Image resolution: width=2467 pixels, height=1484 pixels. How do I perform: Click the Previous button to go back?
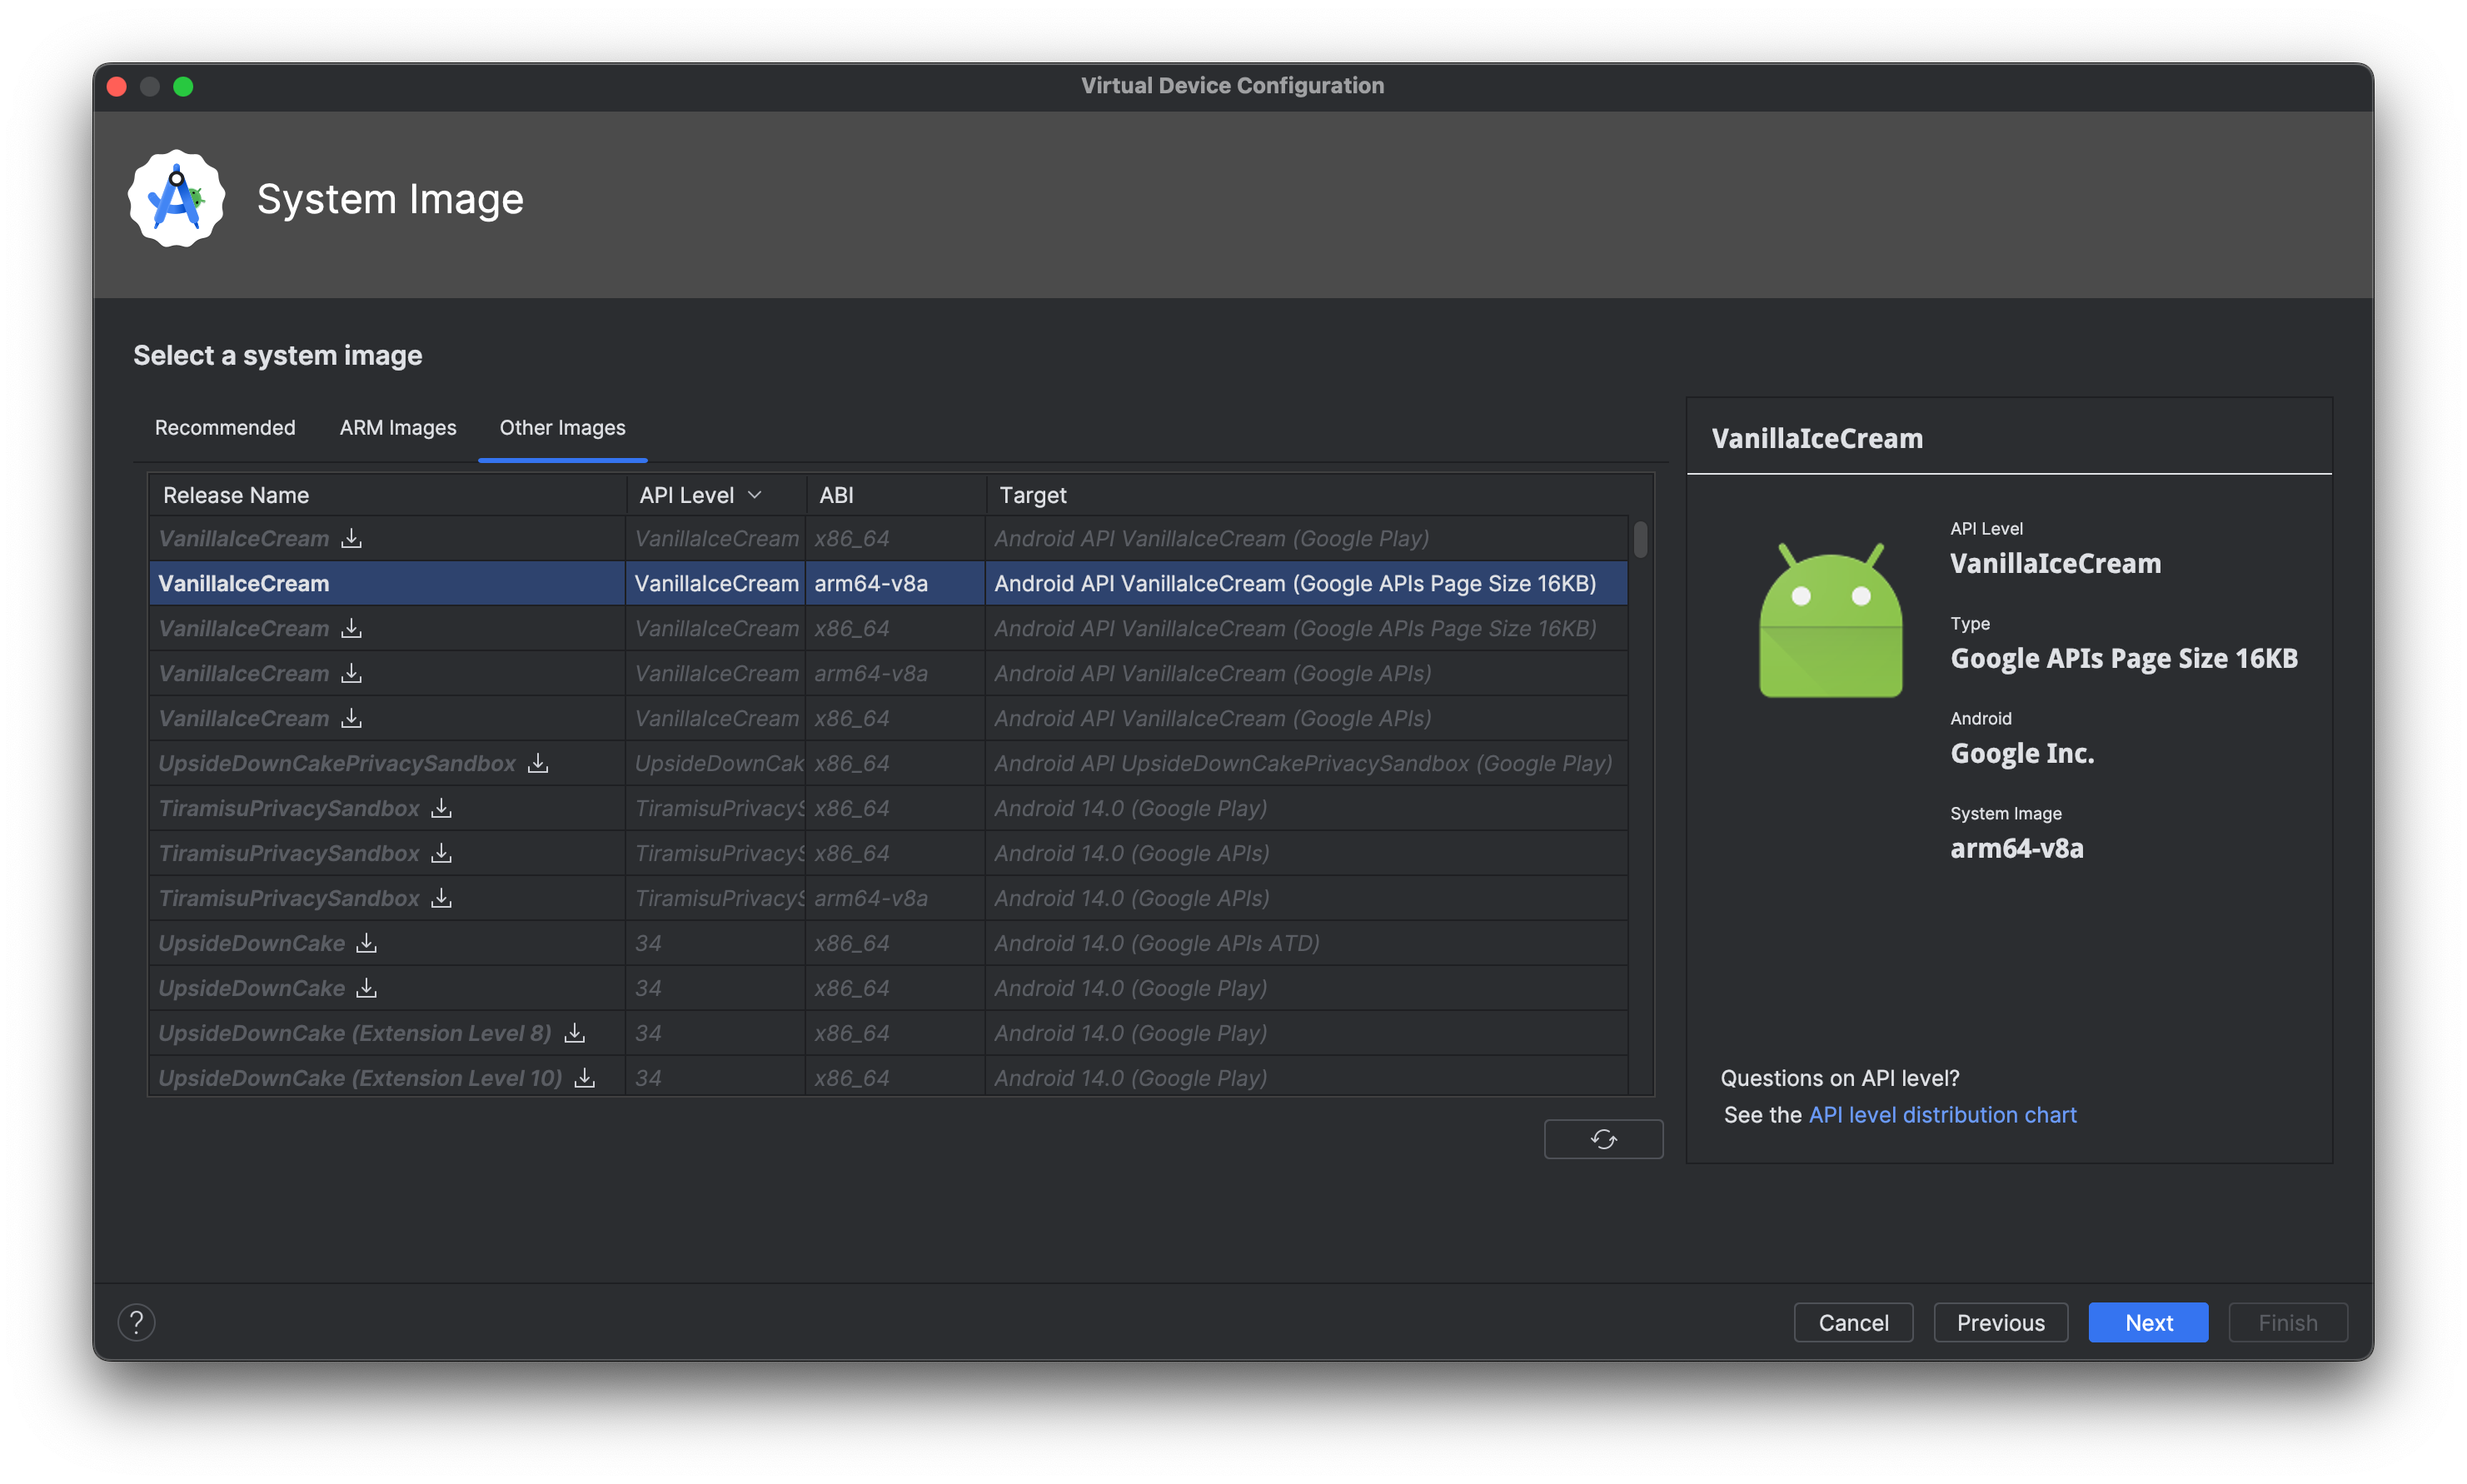[2000, 1320]
